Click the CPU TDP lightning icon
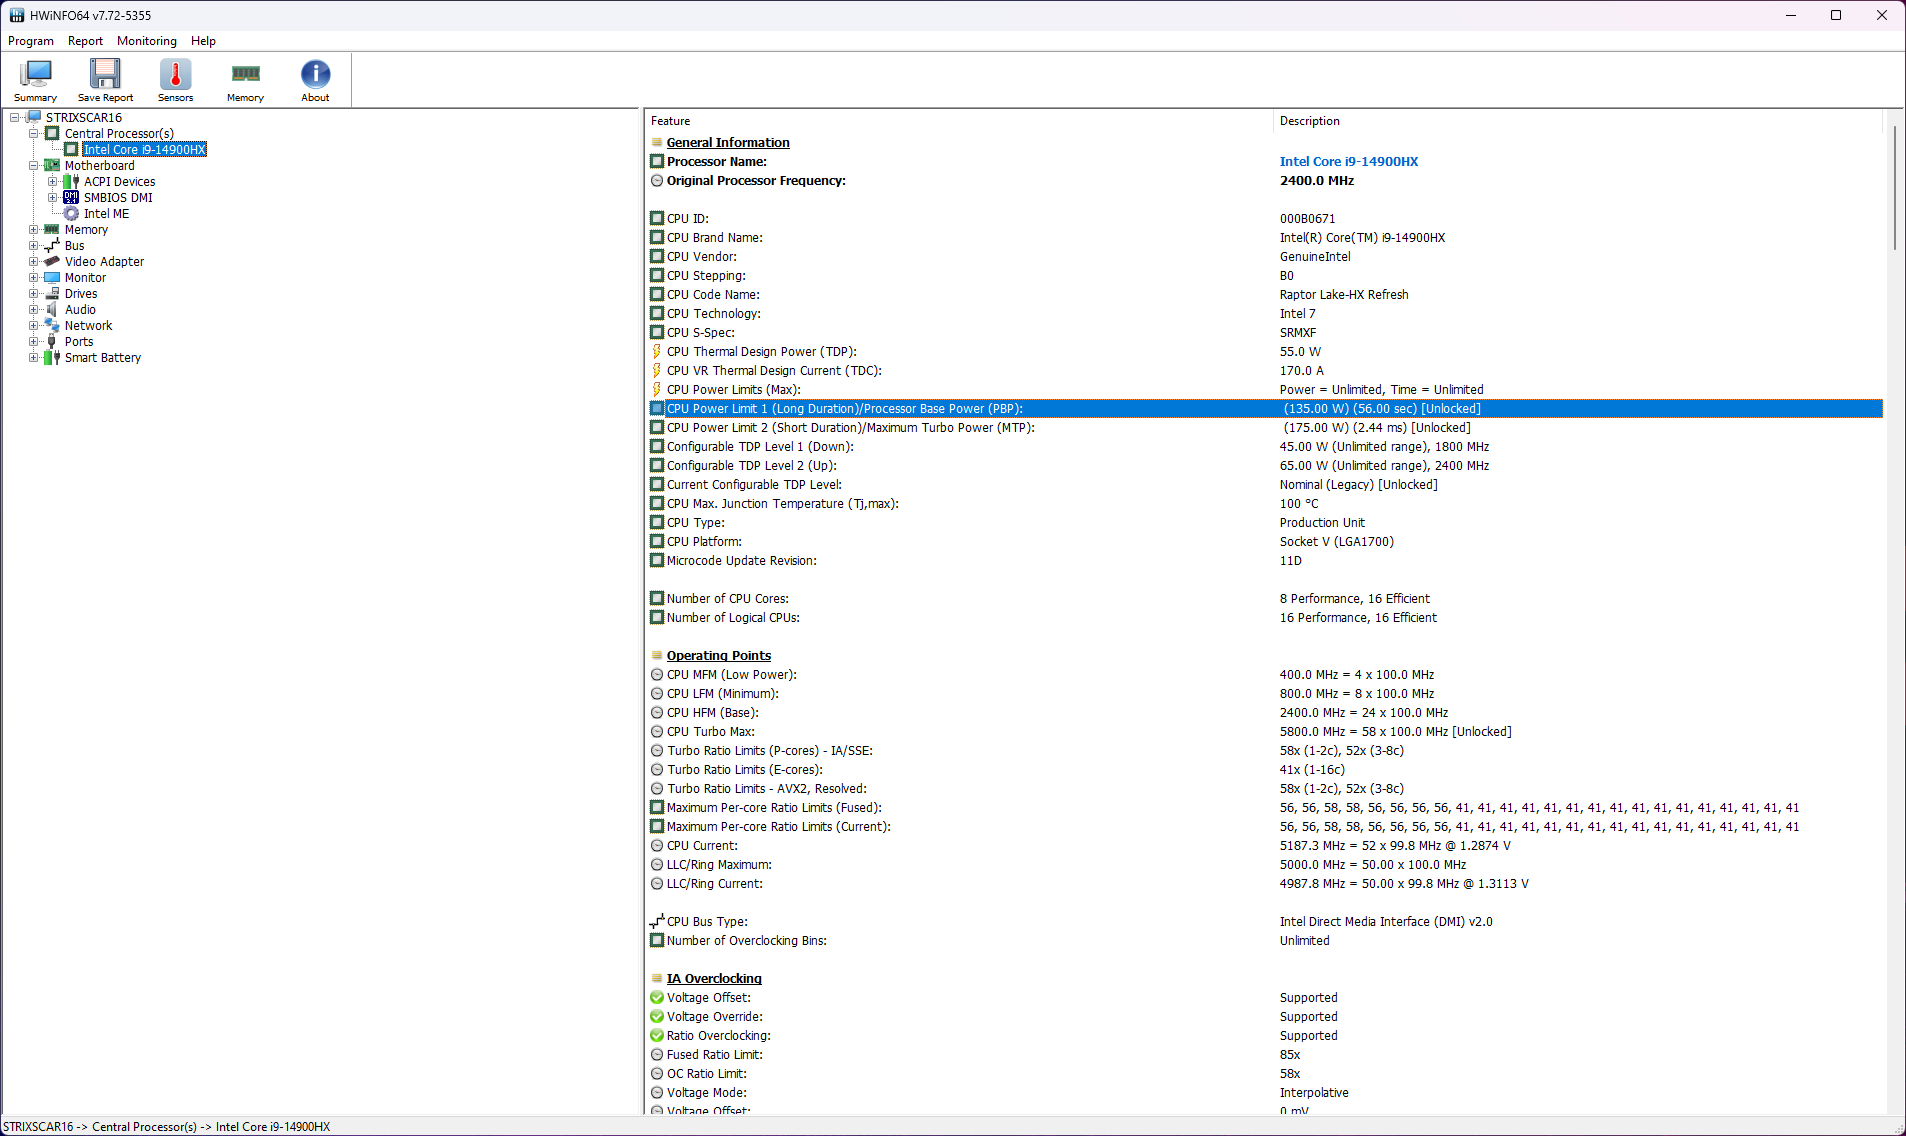Viewport: 1906px width, 1136px height. [657, 351]
